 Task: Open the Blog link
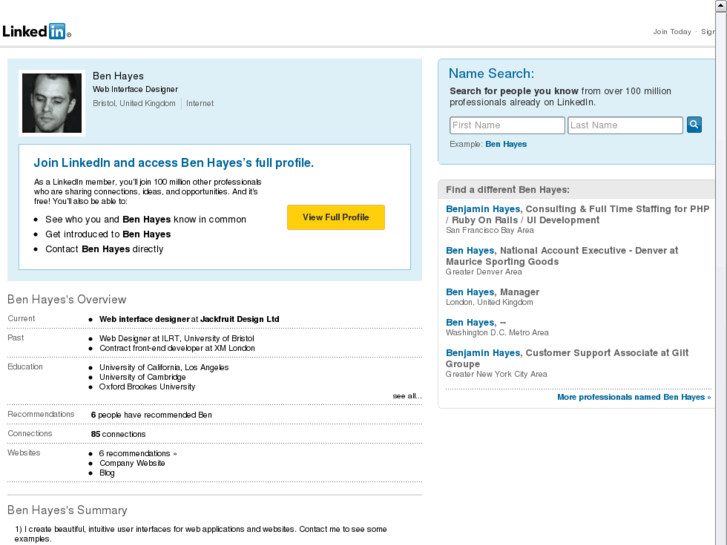pos(107,473)
